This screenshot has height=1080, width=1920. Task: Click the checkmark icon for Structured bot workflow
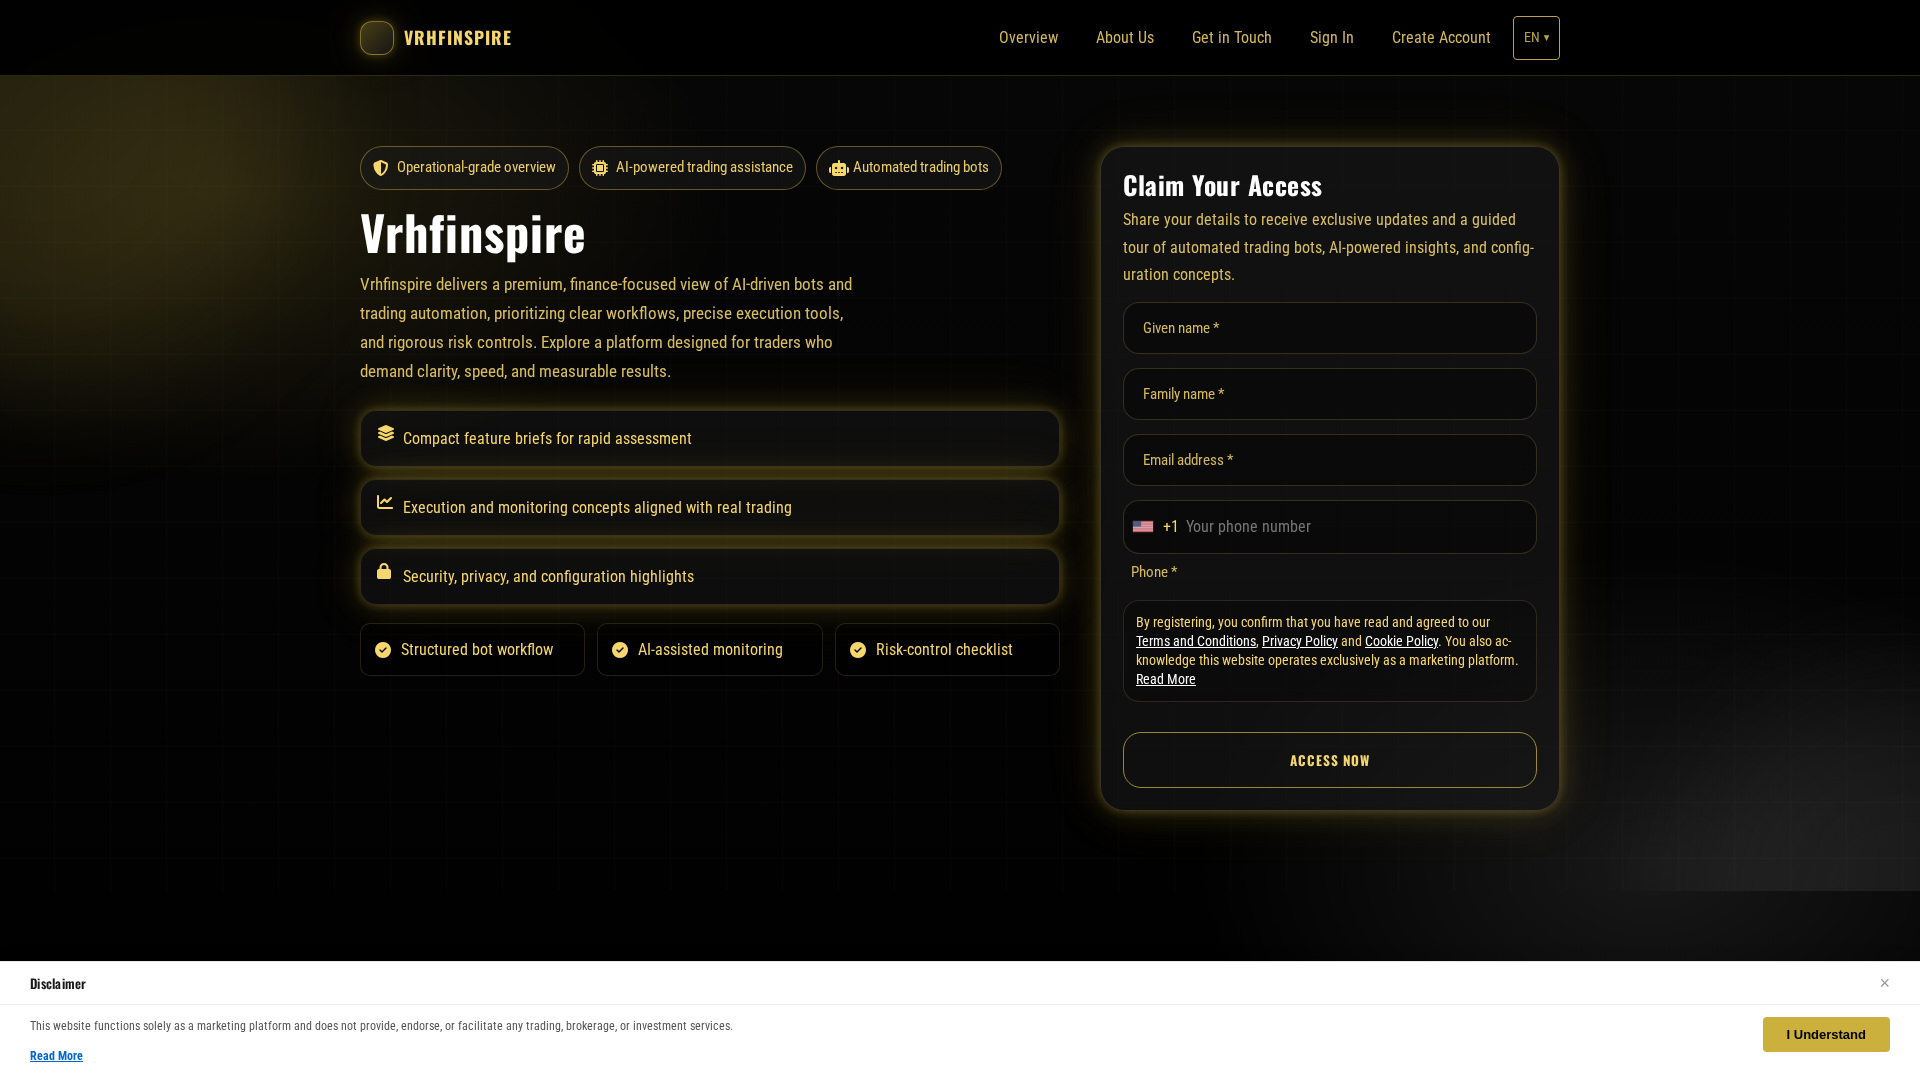(383, 650)
